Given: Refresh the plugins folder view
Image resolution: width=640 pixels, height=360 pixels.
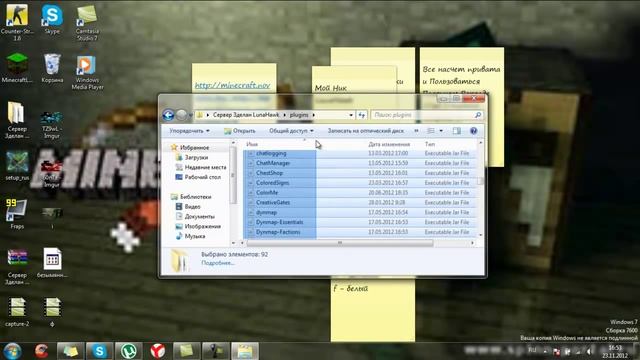Looking at the screenshot, I should (362, 115).
